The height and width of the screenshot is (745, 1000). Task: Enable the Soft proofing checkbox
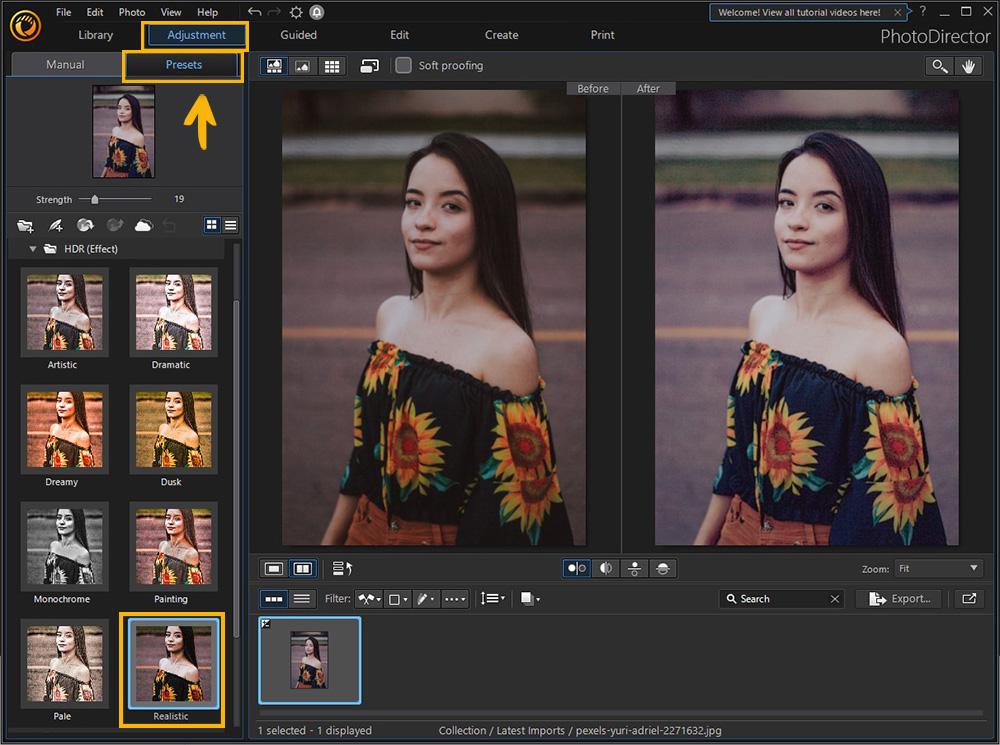tap(403, 66)
